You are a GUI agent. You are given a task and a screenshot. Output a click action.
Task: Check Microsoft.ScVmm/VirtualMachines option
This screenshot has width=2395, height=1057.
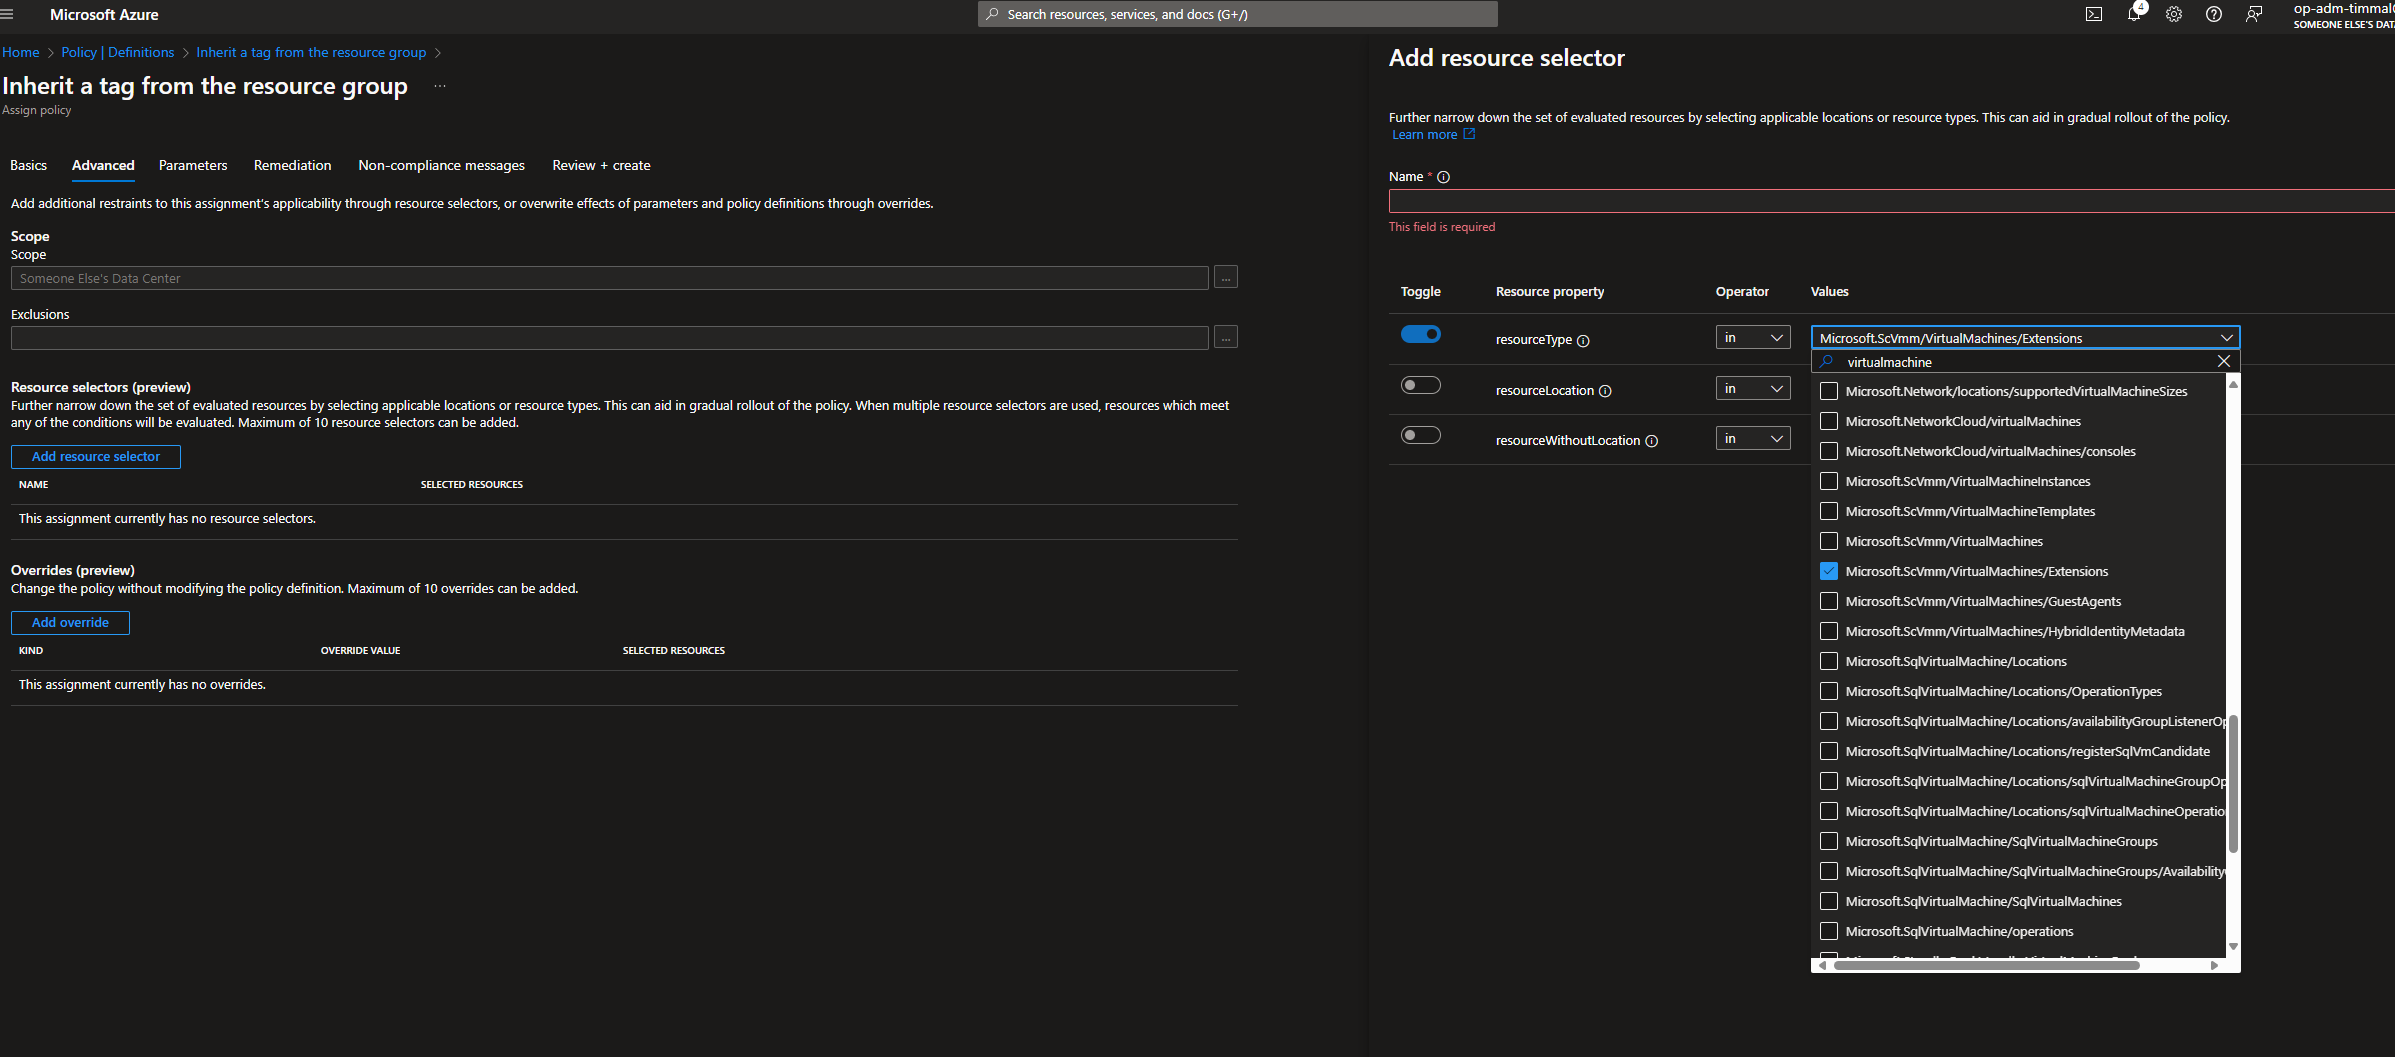[x=1829, y=541]
